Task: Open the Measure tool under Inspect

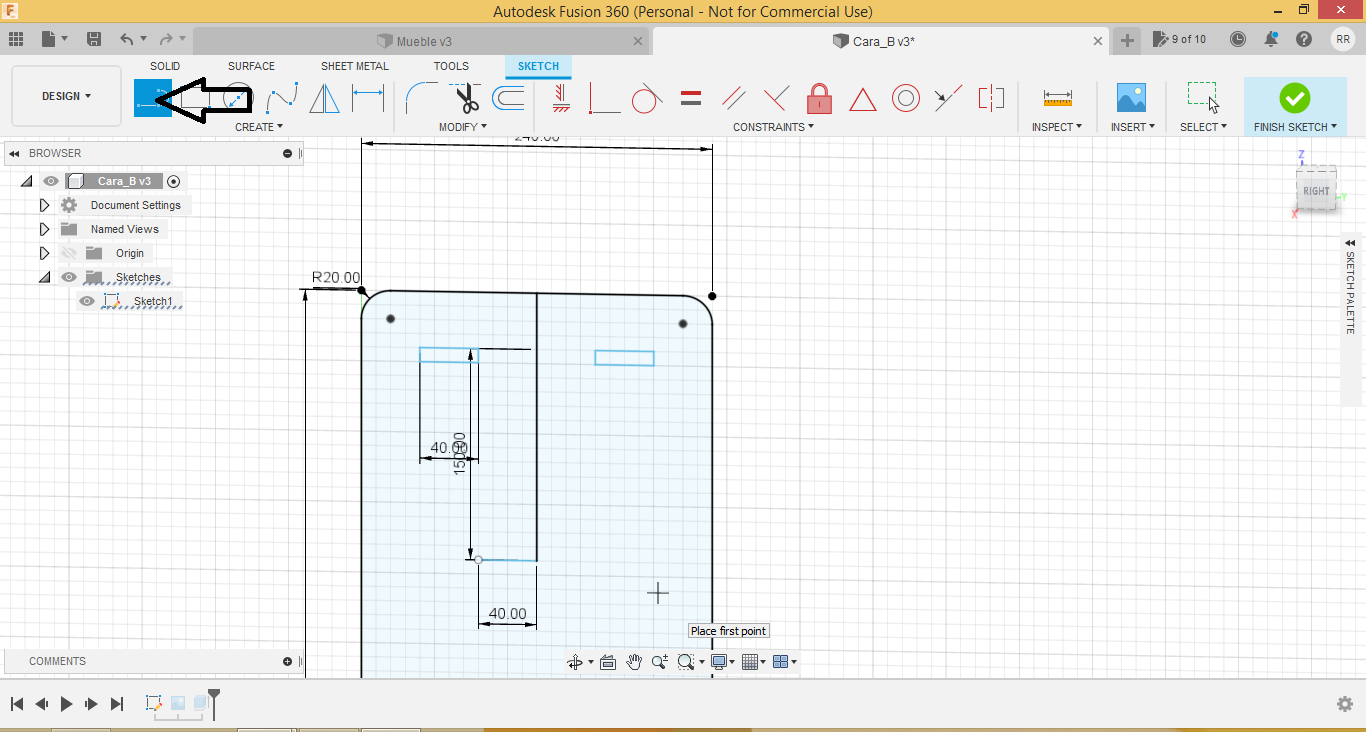Action: (1057, 98)
